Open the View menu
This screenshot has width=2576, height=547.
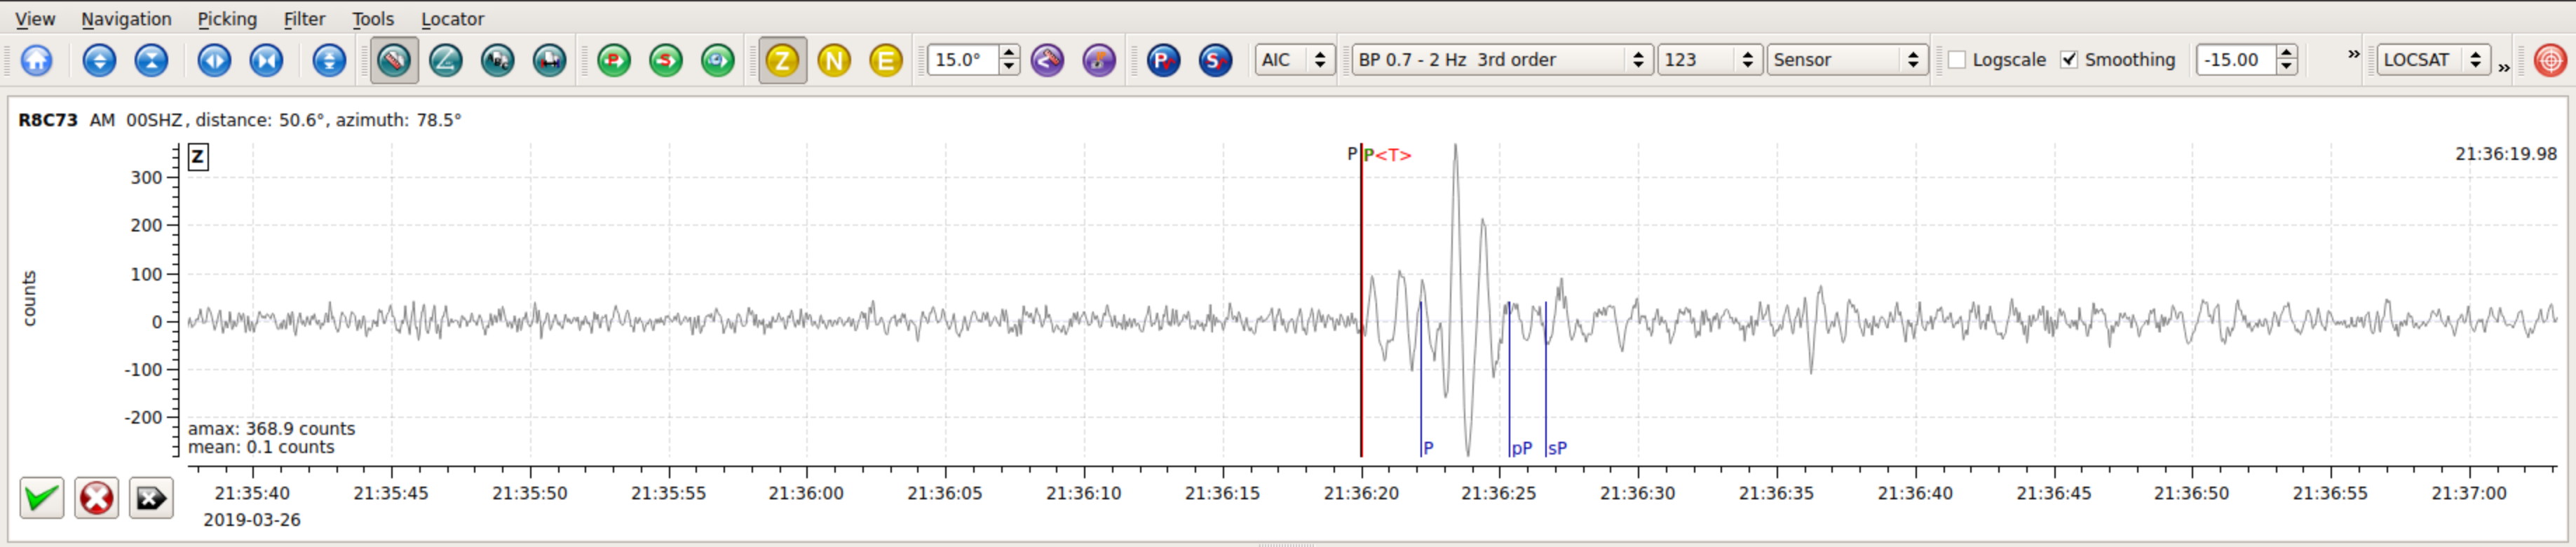[35, 19]
